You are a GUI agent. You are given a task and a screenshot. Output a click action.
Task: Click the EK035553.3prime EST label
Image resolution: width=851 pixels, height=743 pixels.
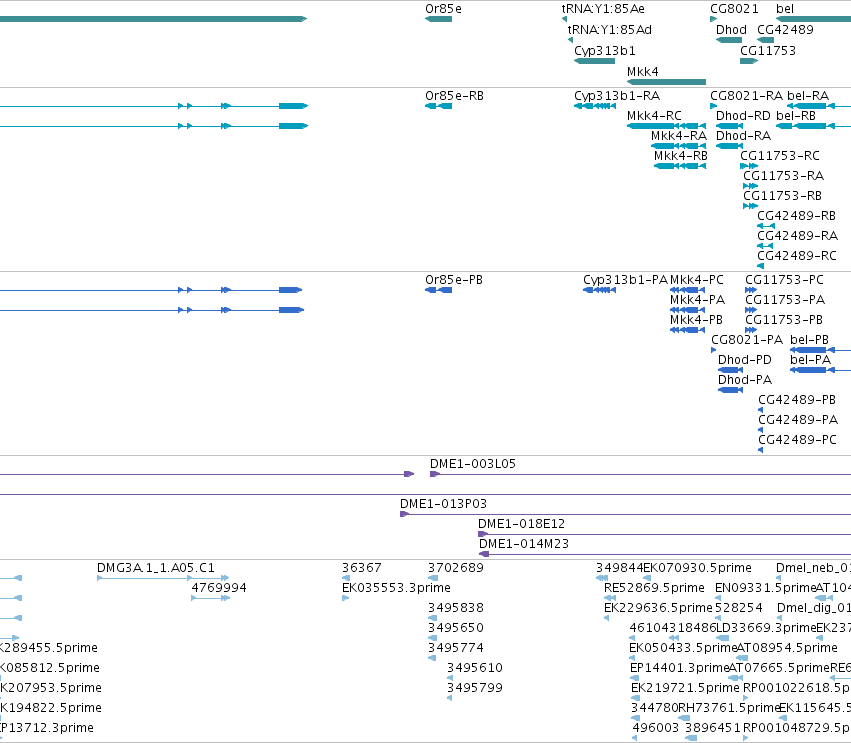[x=396, y=588]
